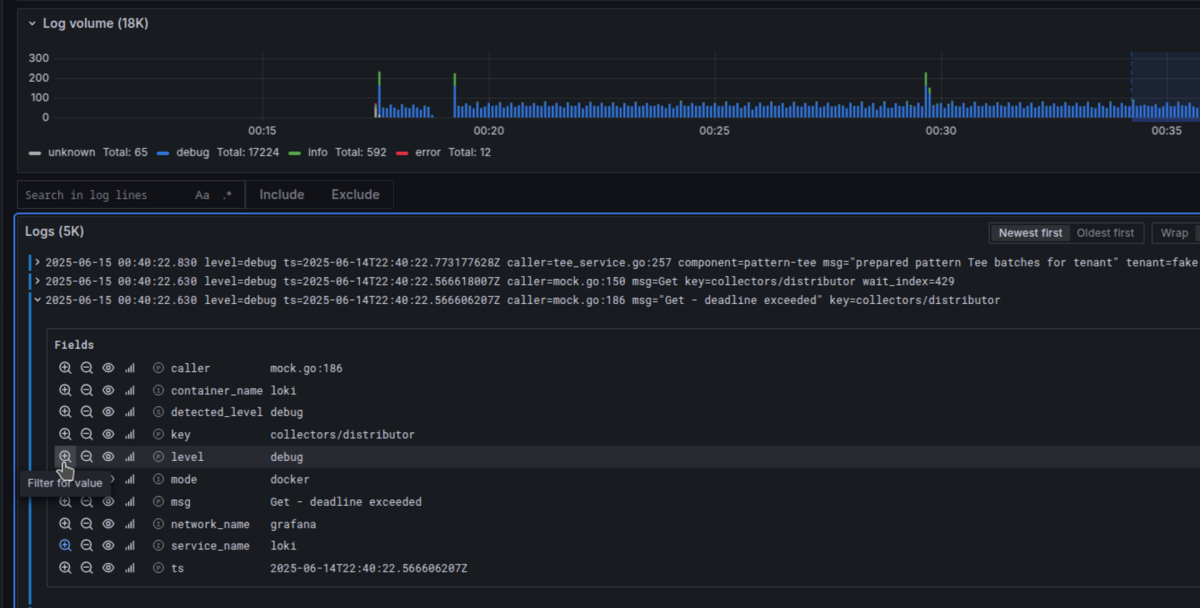Switch log order to Oldest first
This screenshot has height=608, width=1200.
click(x=1105, y=233)
